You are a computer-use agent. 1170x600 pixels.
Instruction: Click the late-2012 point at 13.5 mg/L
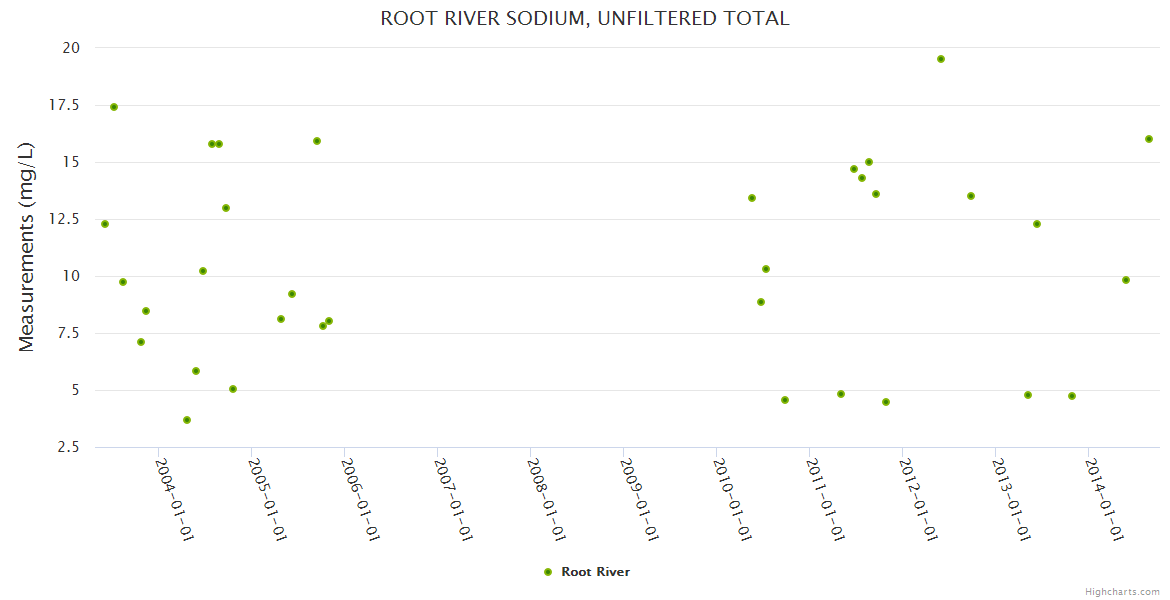pyautogui.click(x=971, y=196)
